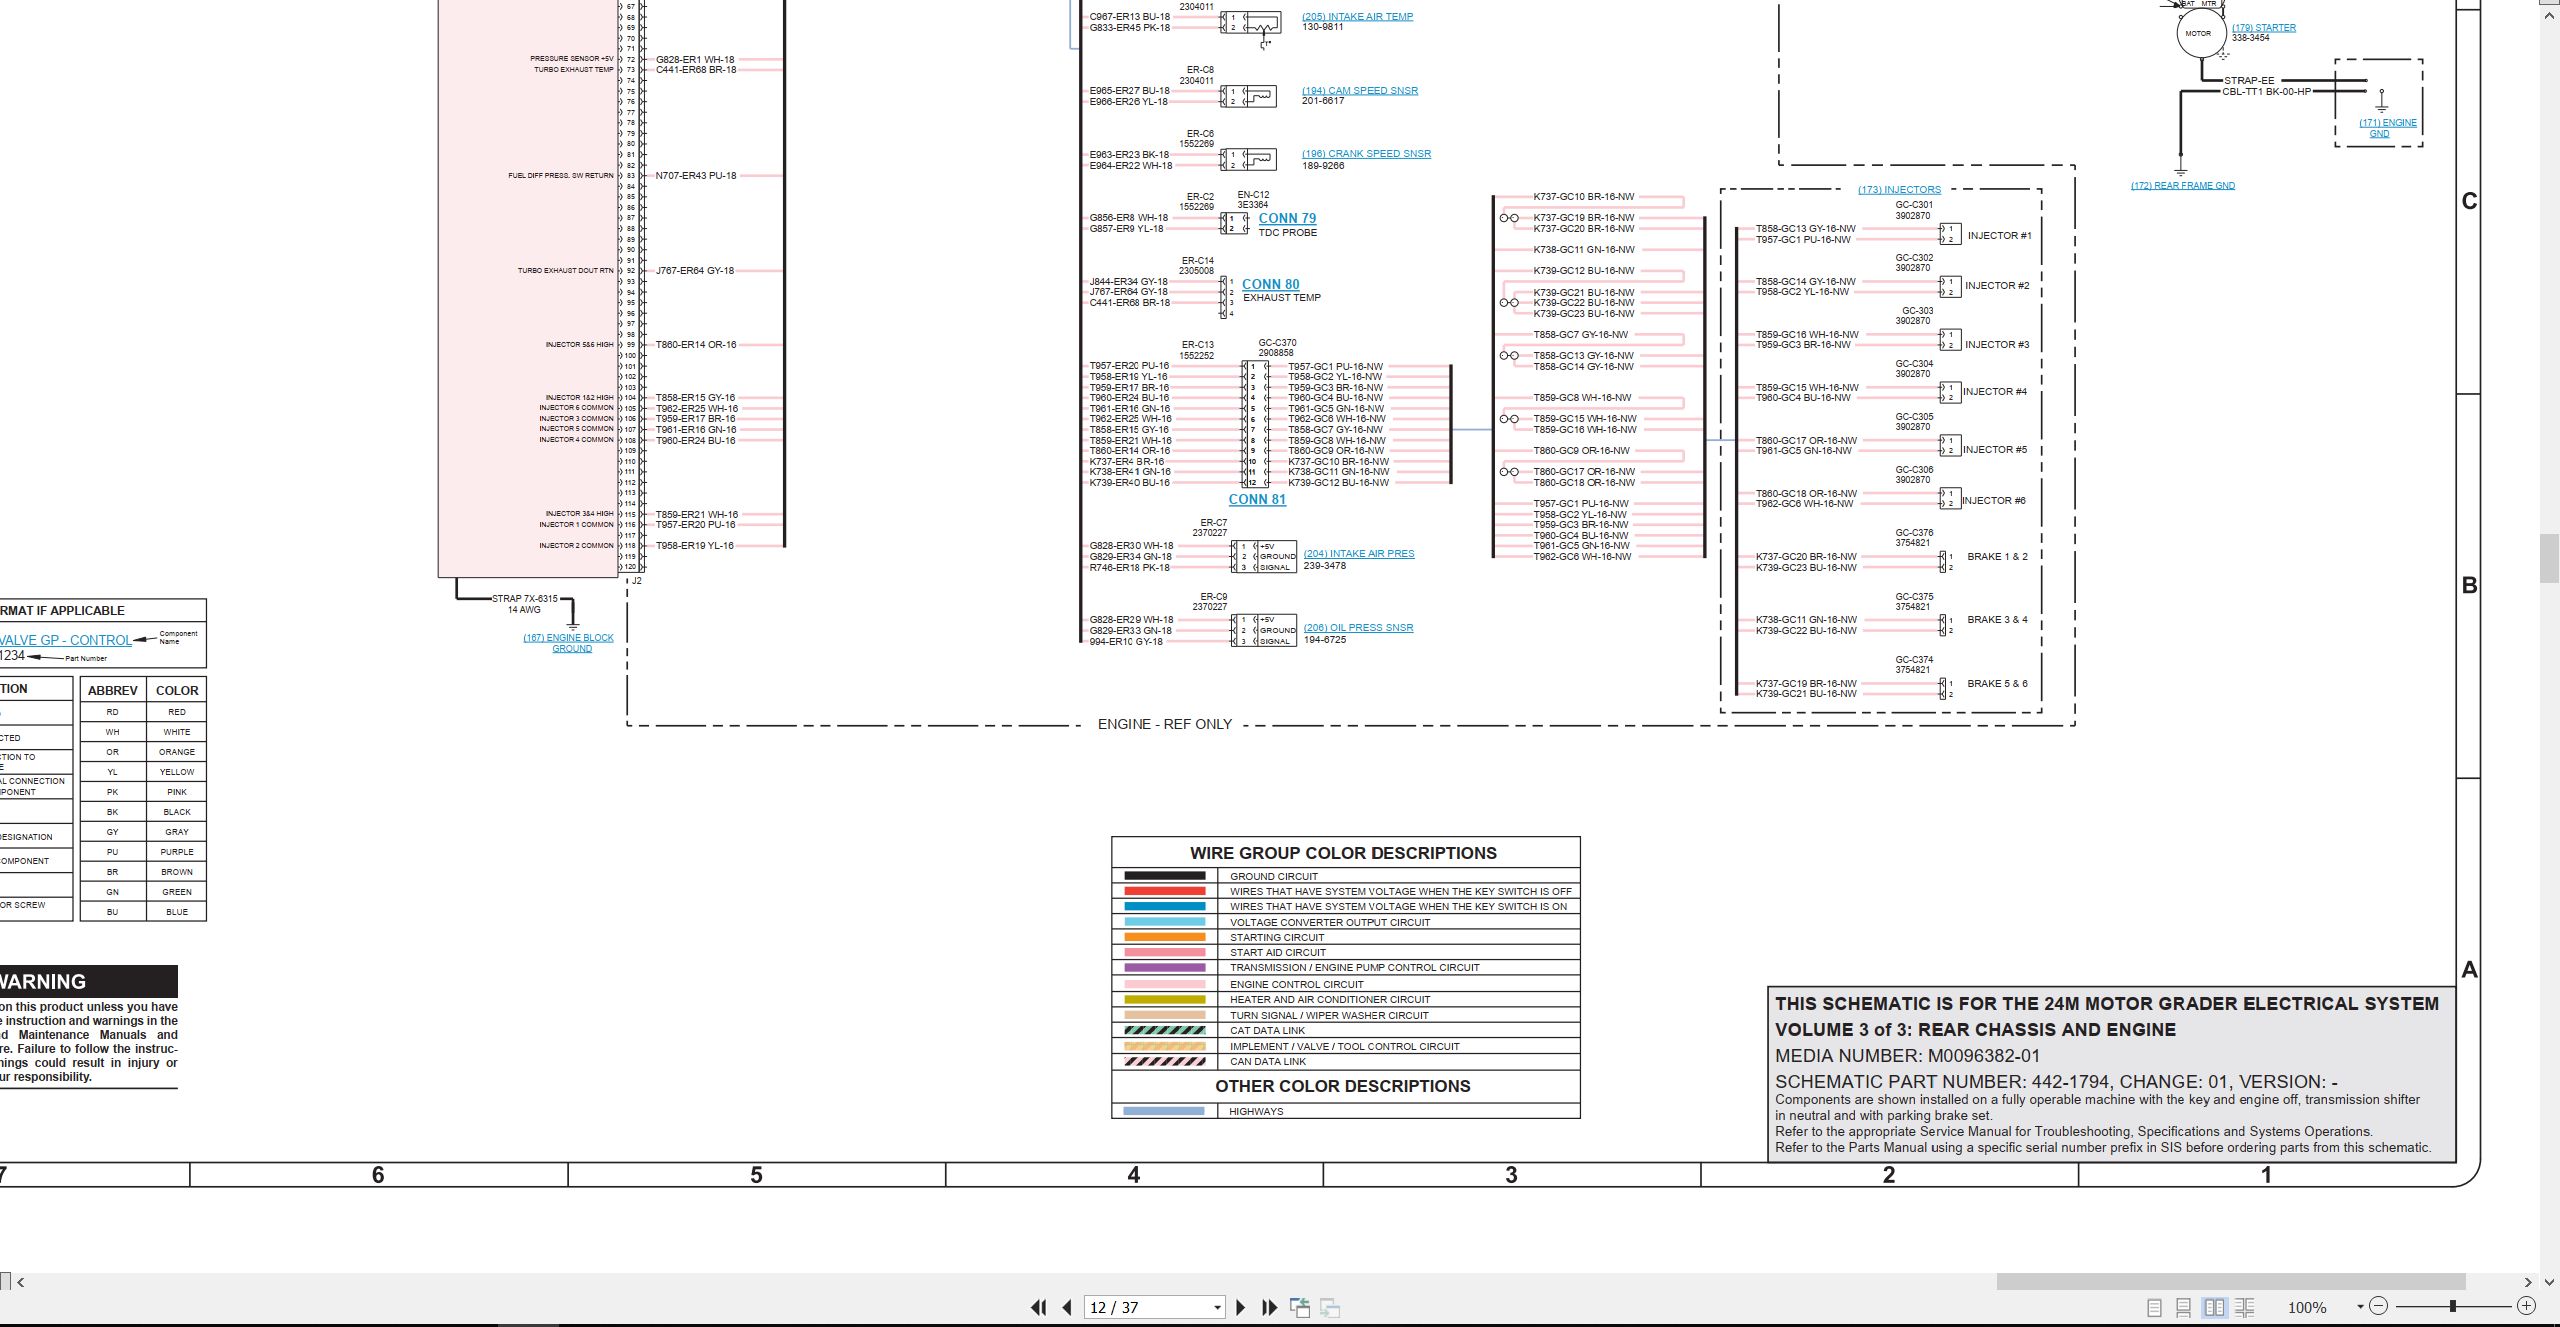2560x1327 pixels.
Task: Open the page number dropdown
Action: point(1217,1308)
